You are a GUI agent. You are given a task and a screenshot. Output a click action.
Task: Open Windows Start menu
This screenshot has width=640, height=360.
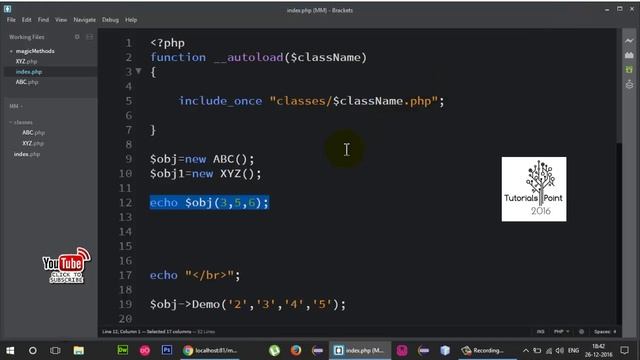coord(10,350)
